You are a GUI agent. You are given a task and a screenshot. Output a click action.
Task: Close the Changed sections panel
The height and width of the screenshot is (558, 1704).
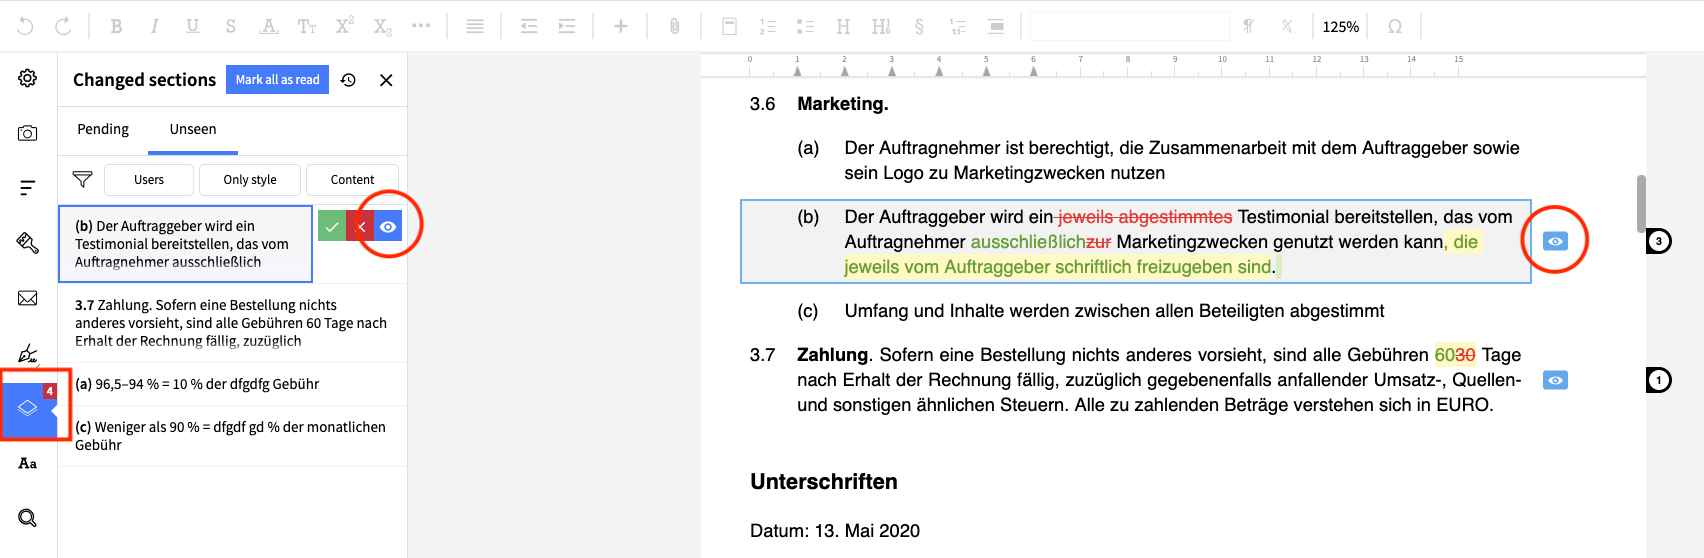tap(386, 80)
